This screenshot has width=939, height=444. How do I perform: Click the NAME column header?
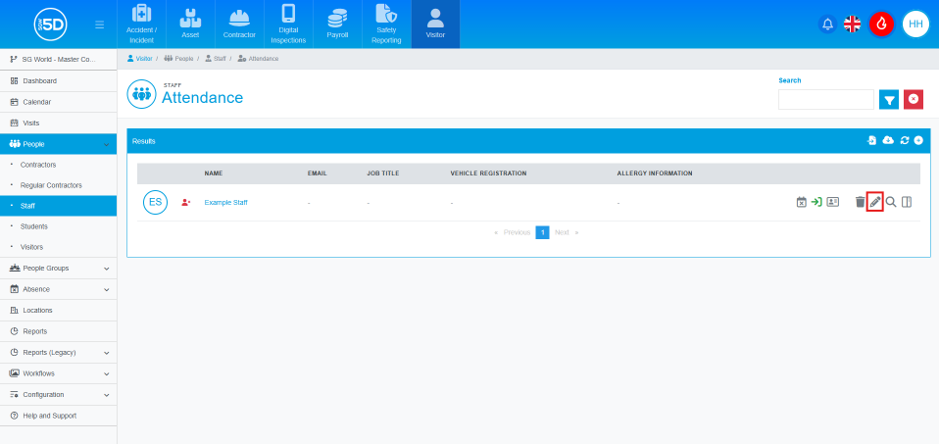(214, 174)
